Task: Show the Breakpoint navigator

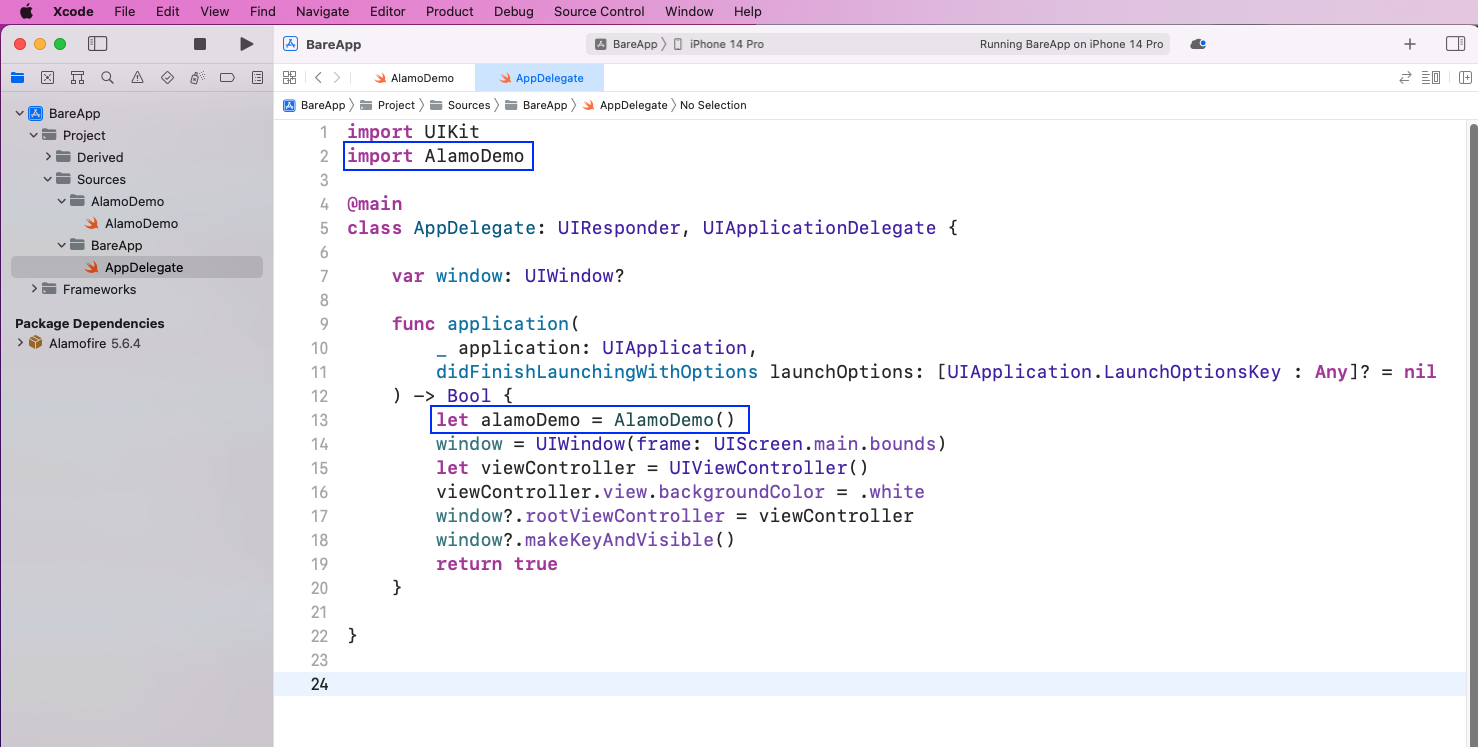Action: pyautogui.click(x=227, y=77)
